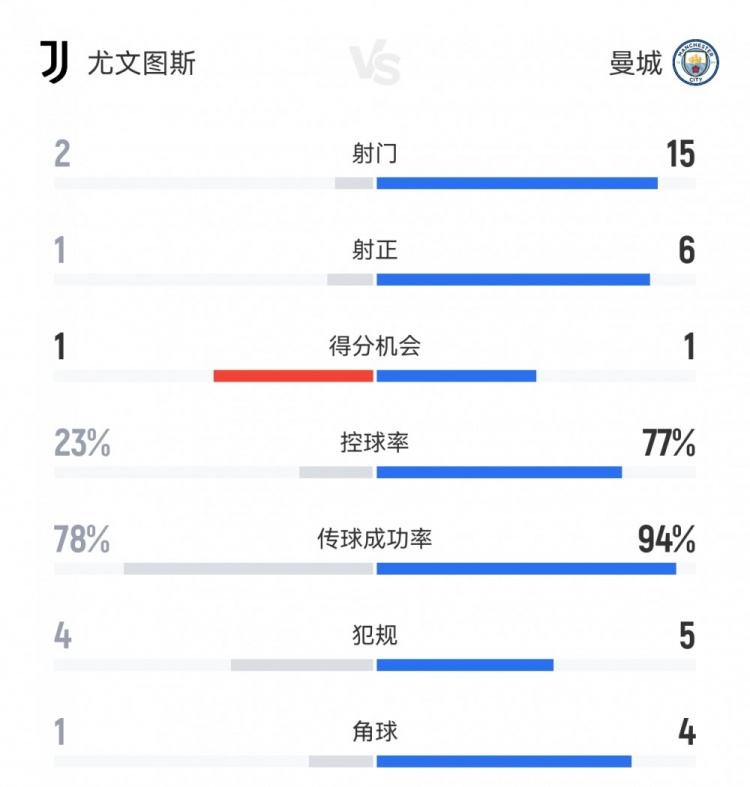Click the Manchester City crest
This screenshot has width=750, height=787.
(695, 62)
